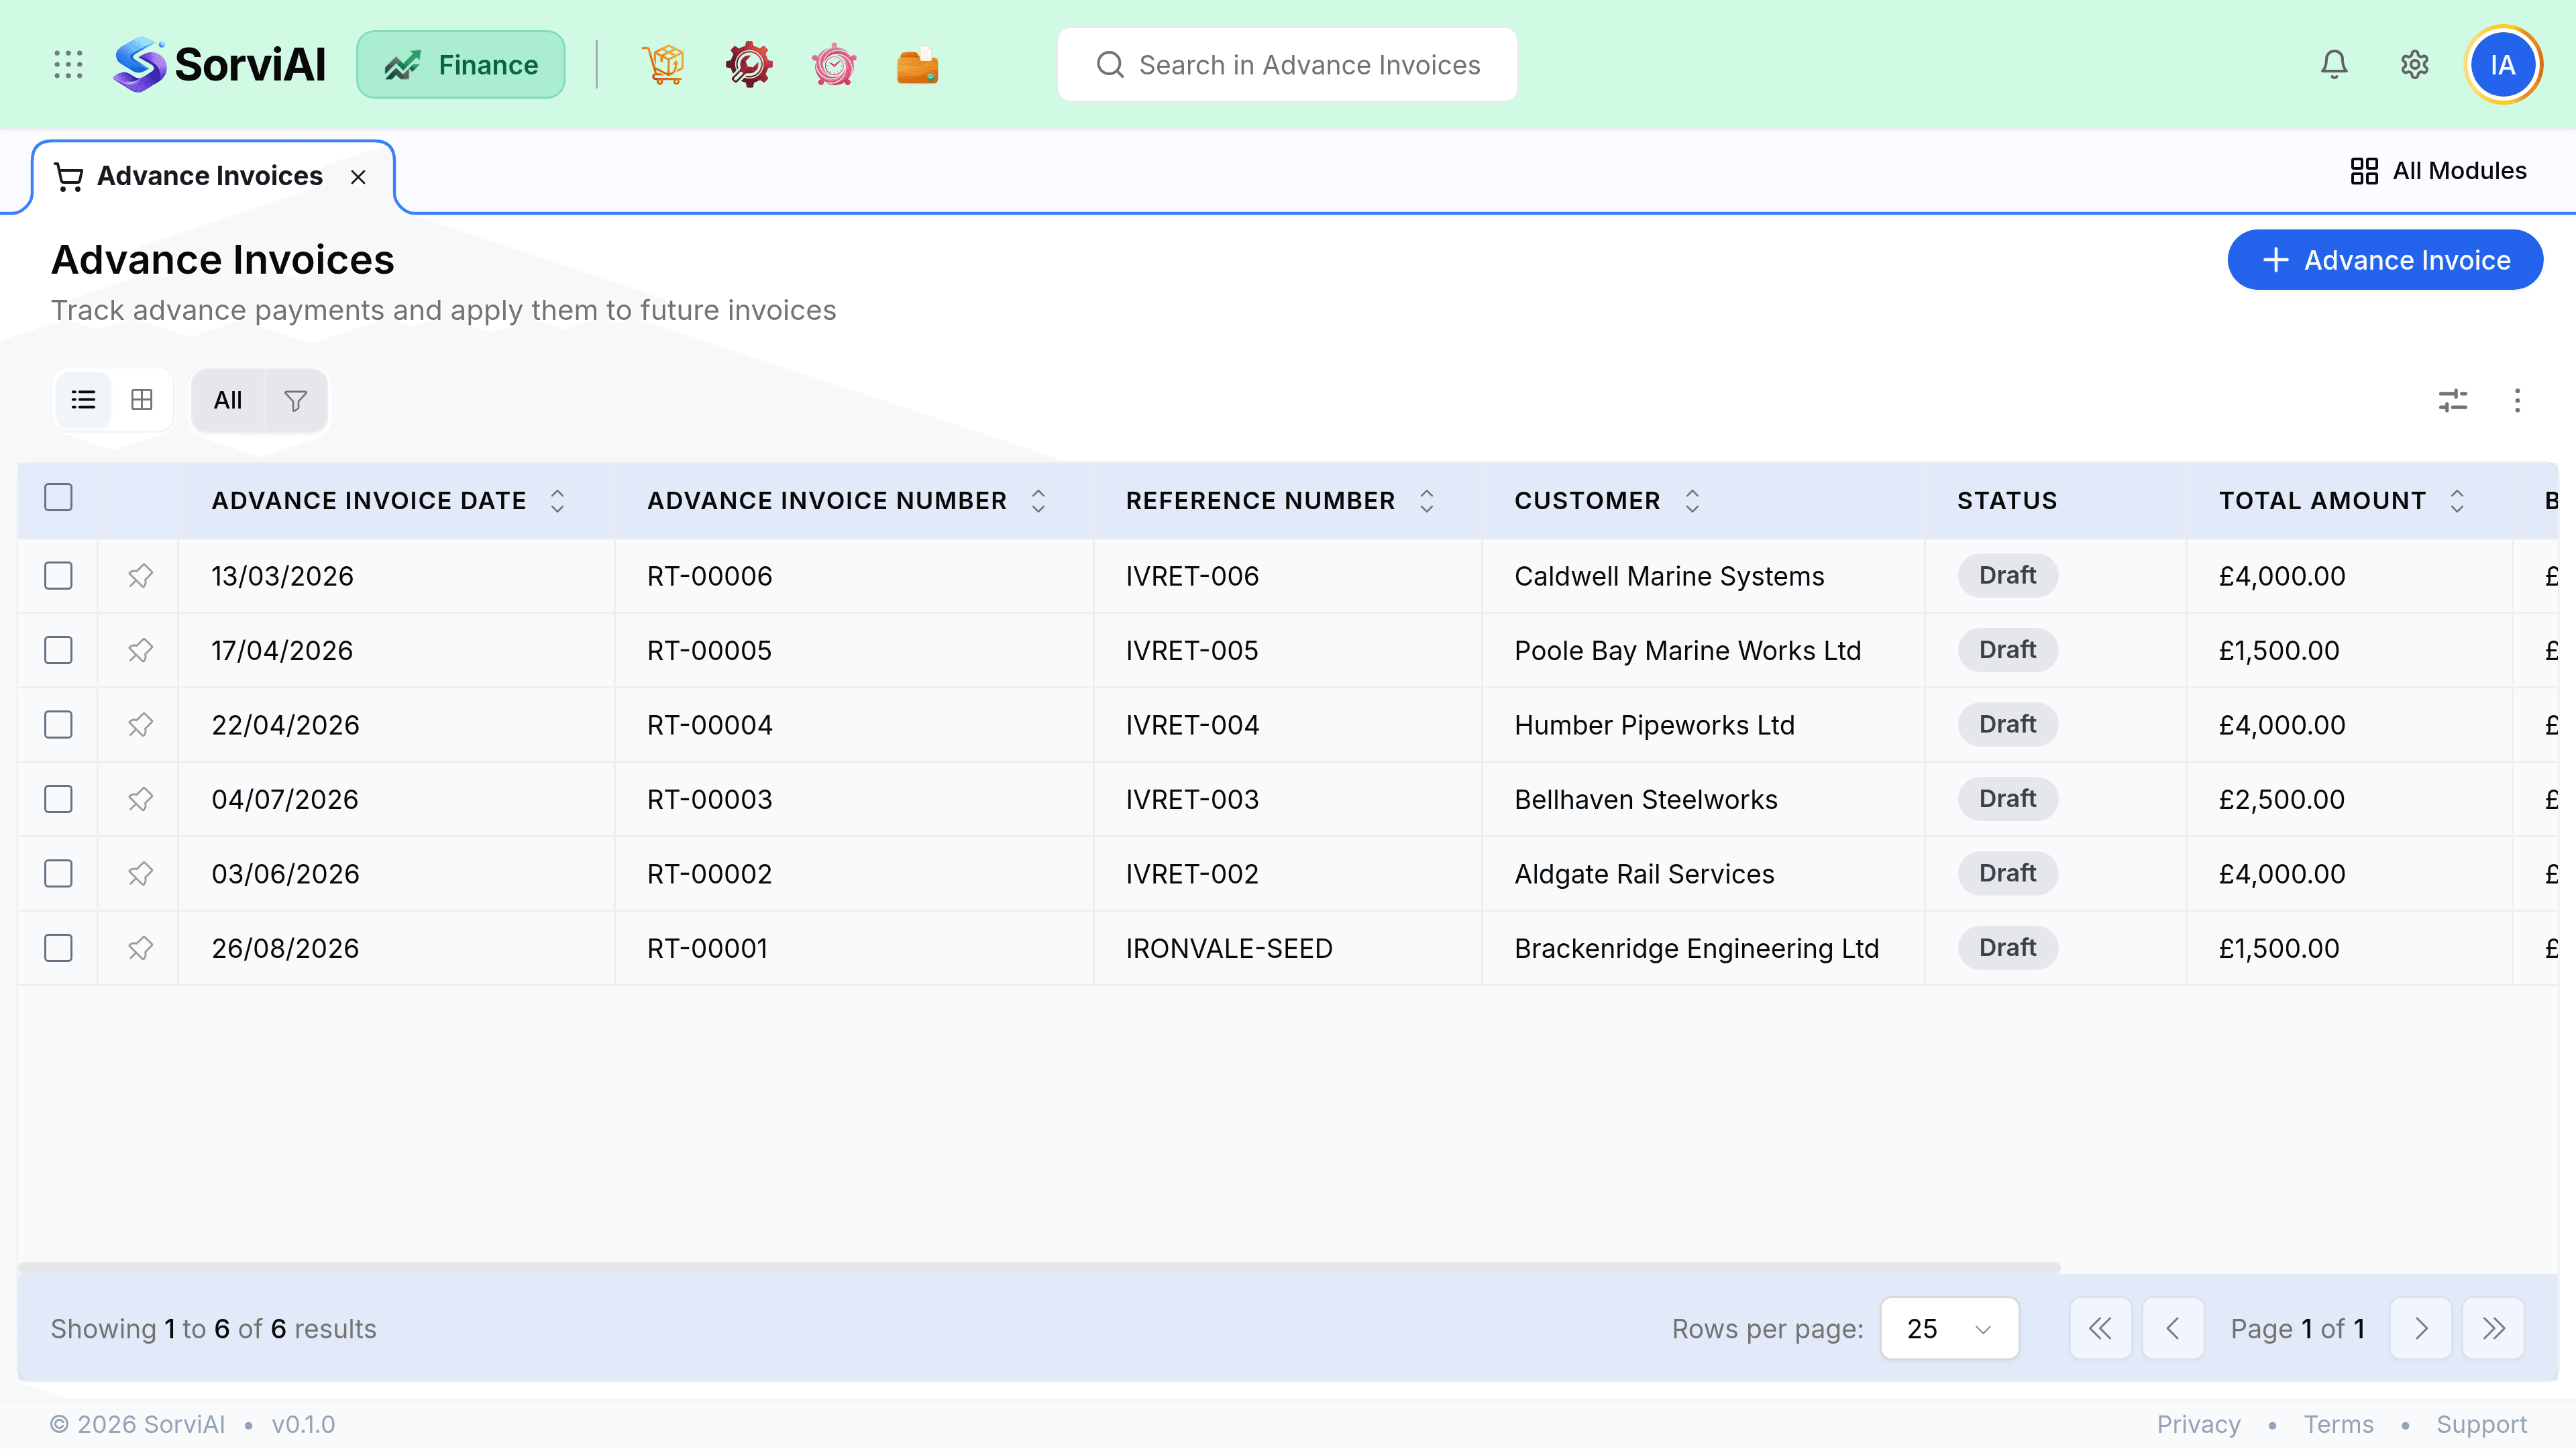Go to first page

click(2100, 1329)
